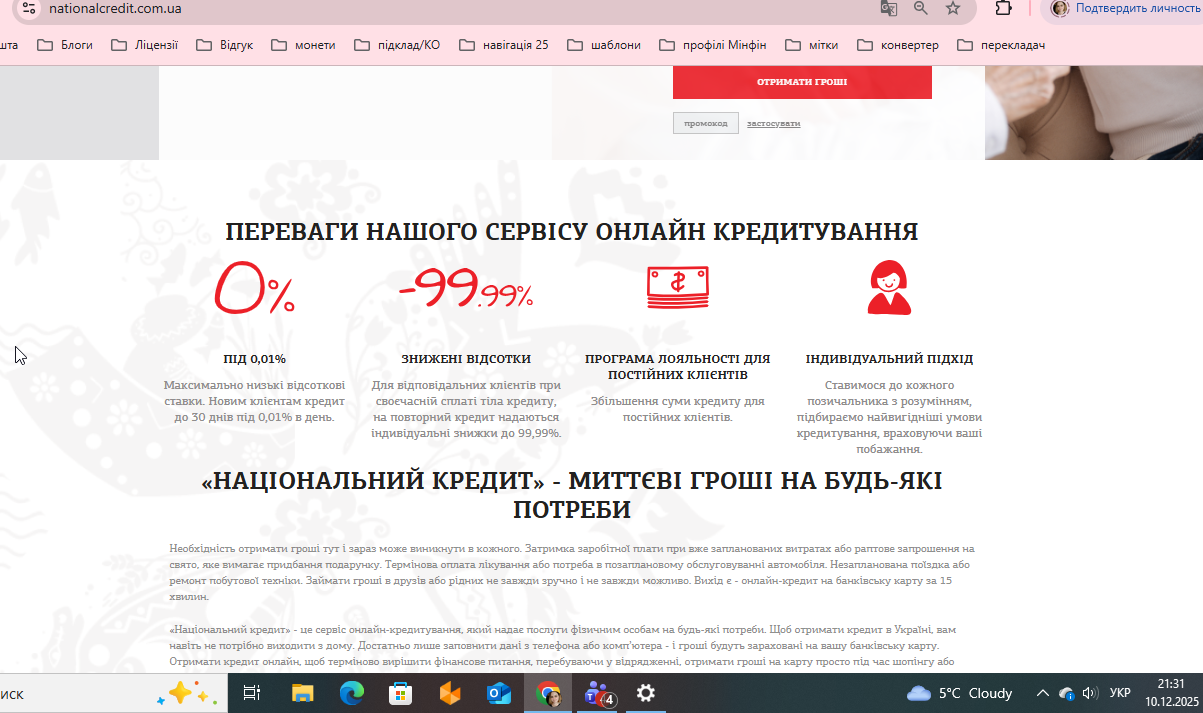Click the red money banknotes icon
1203x713 pixels.
[677, 288]
